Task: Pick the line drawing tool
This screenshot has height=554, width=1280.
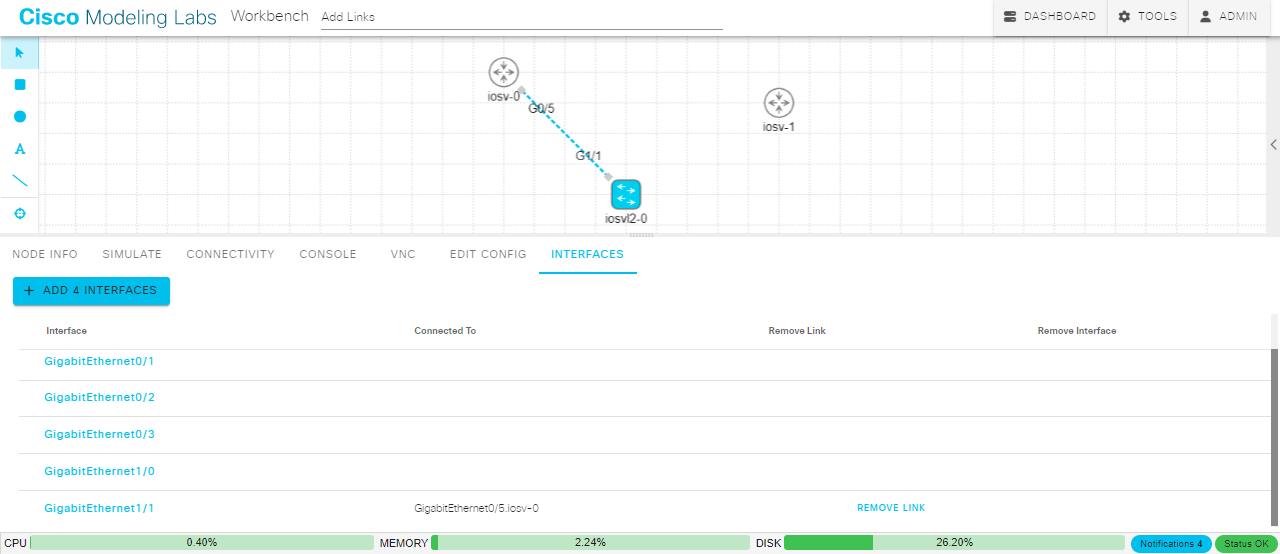Action: click(x=19, y=181)
